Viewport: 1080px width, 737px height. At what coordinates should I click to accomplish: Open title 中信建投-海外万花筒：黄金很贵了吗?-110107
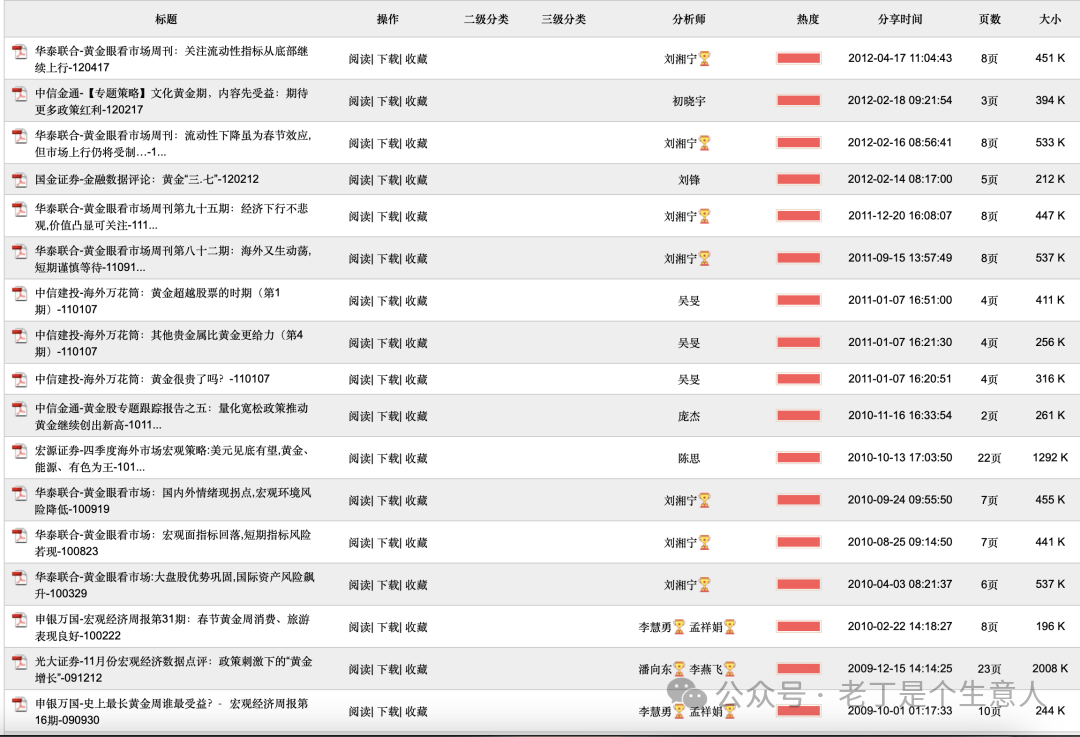152,379
